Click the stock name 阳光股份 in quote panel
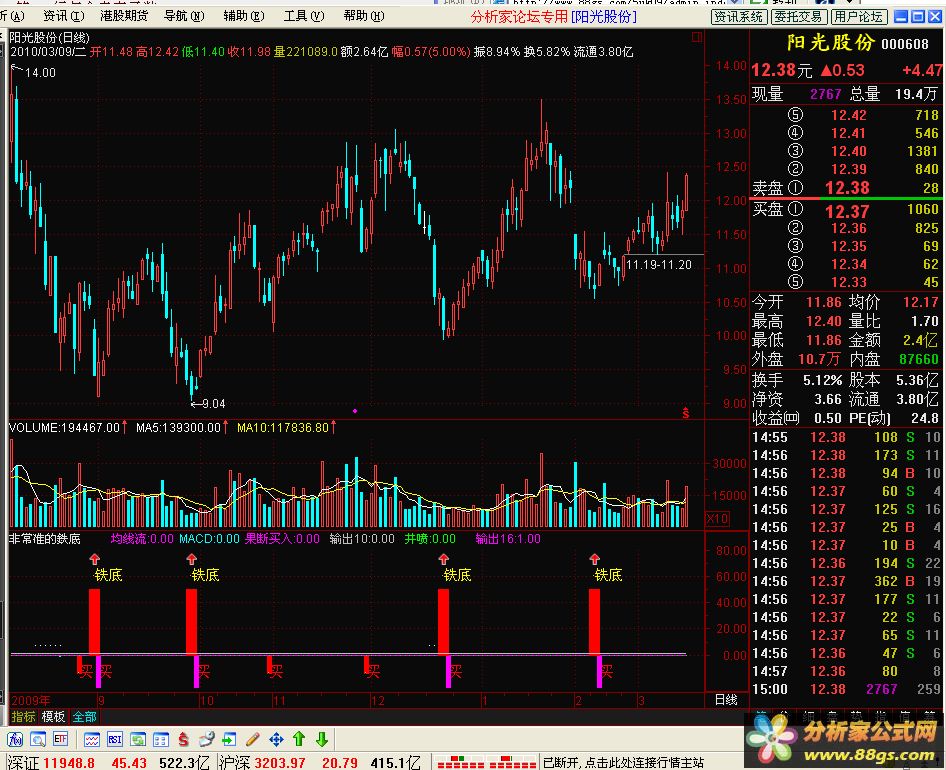The width and height of the screenshot is (946, 770). [830, 43]
